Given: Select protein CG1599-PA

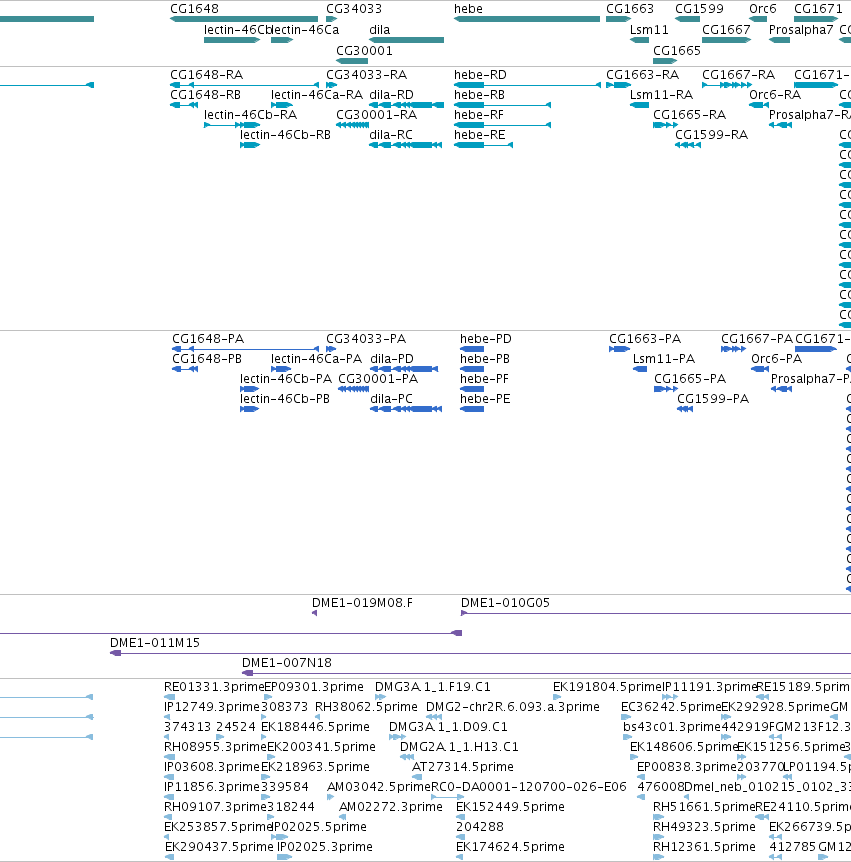Looking at the screenshot, I should point(713,399).
